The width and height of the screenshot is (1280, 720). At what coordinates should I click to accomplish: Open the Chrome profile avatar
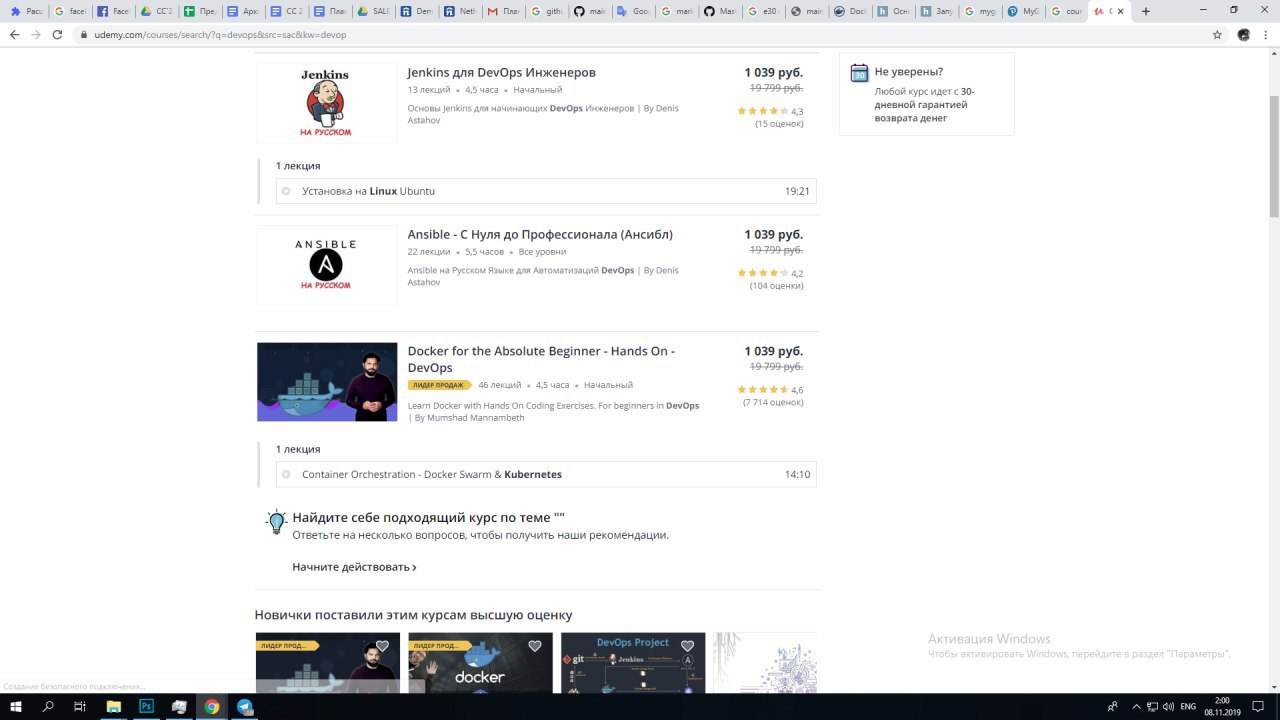(x=1243, y=34)
